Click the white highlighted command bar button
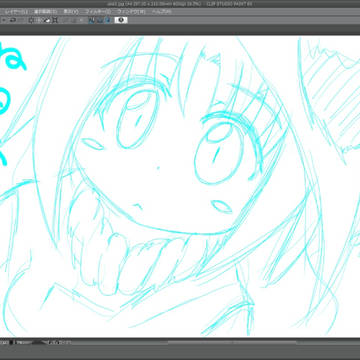This screenshot has height=360, width=360. pyautogui.click(x=121, y=20)
